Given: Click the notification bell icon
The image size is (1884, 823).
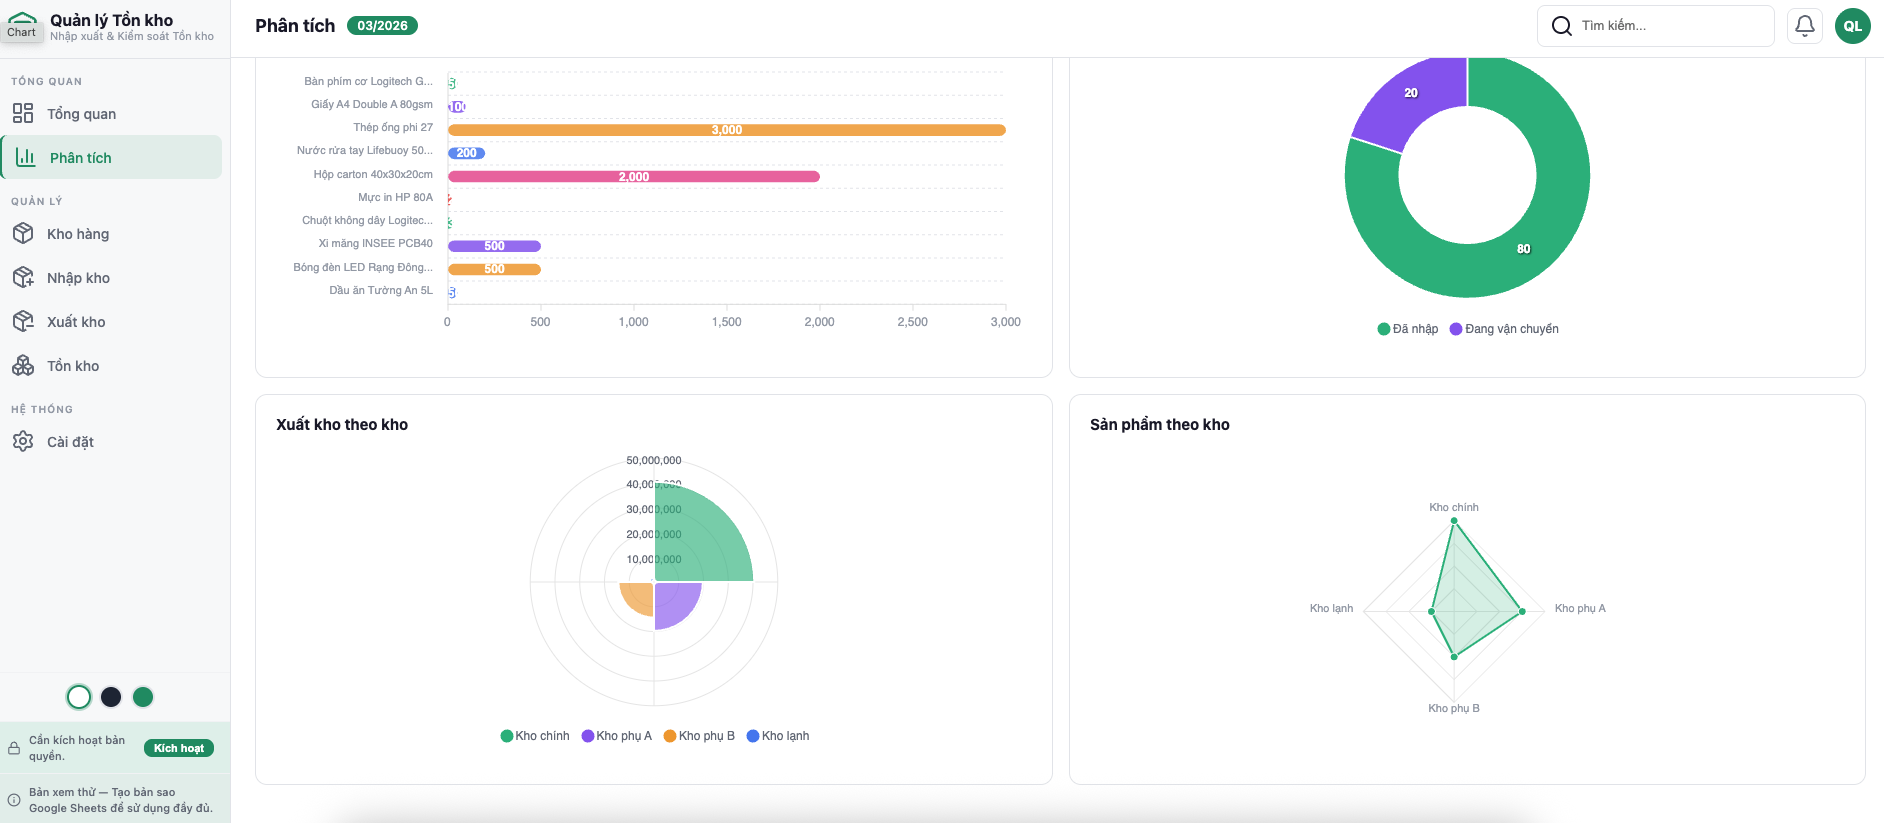Looking at the screenshot, I should click(1804, 26).
